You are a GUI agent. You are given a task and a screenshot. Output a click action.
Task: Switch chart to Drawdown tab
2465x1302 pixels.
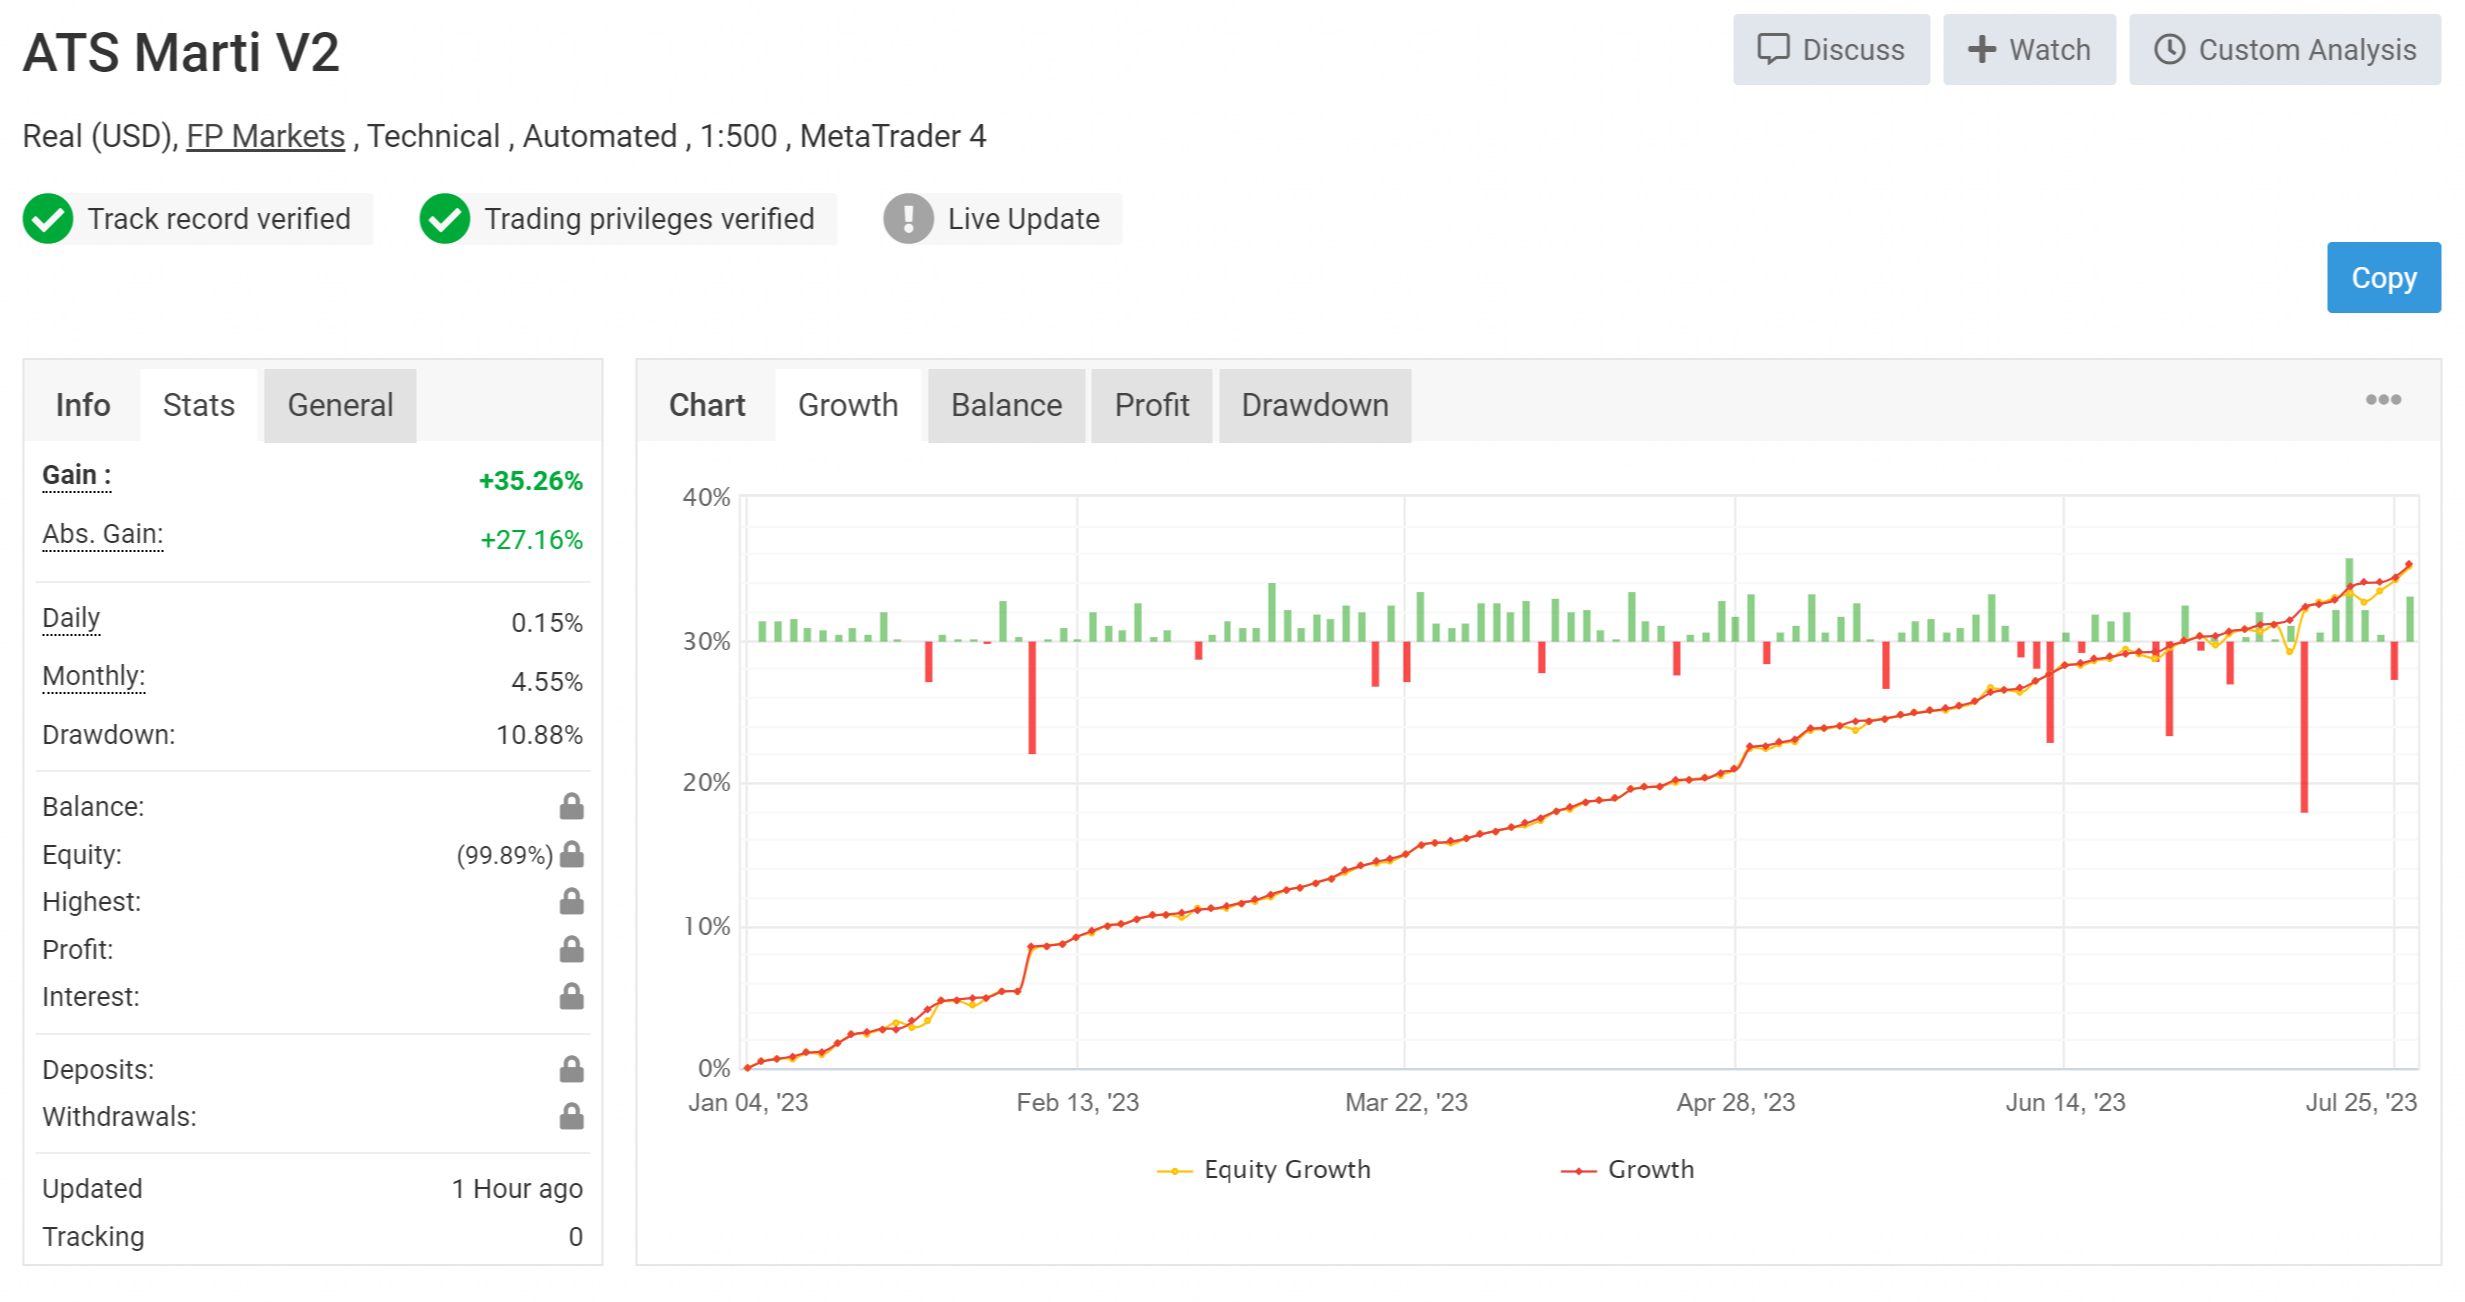[x=1314, y=405]
